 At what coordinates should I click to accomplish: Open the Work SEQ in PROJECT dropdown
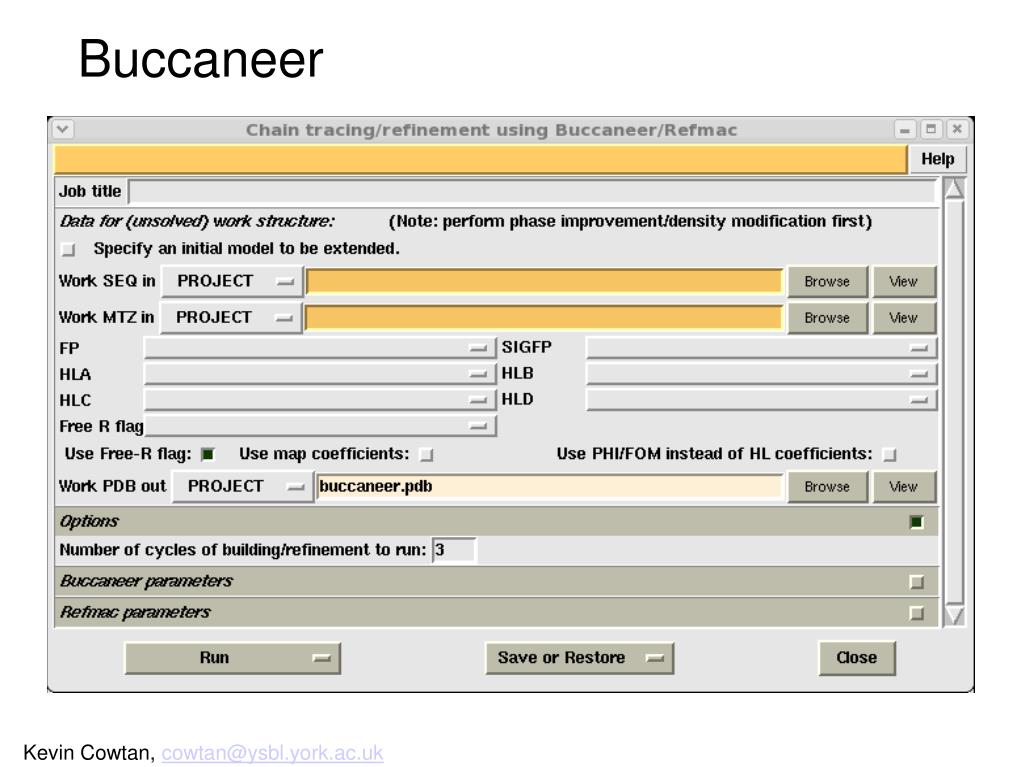[x=232, y=281]
